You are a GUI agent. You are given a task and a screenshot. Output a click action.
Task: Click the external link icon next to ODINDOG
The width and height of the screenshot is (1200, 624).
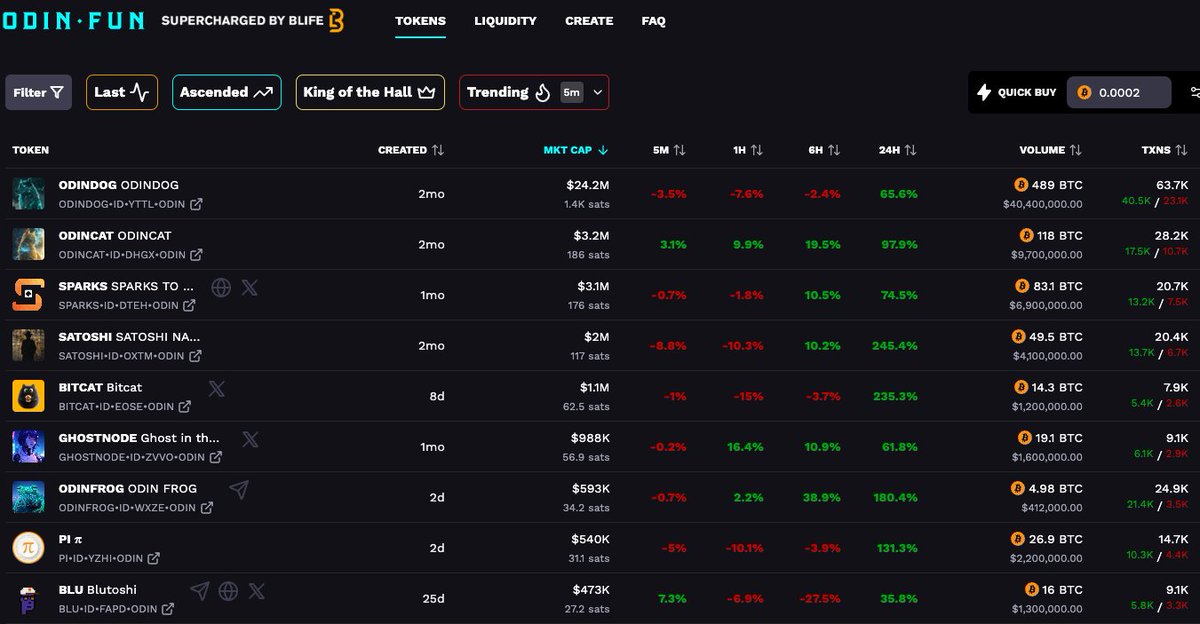[196, 204]
